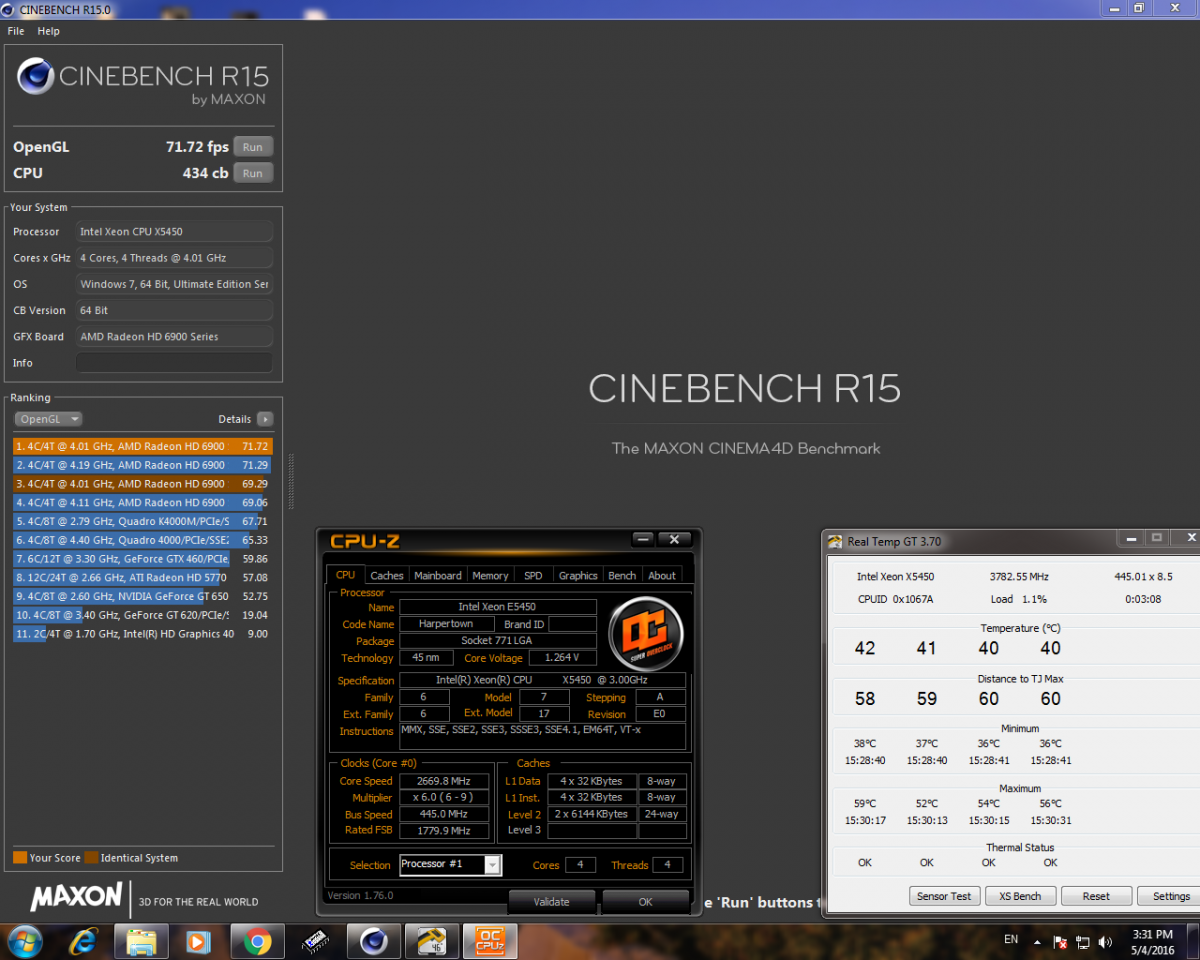This screenshot has width=1200, height=960.
Task: Switch to Cinebench via its taskbar icon
Action: (373, 941)
